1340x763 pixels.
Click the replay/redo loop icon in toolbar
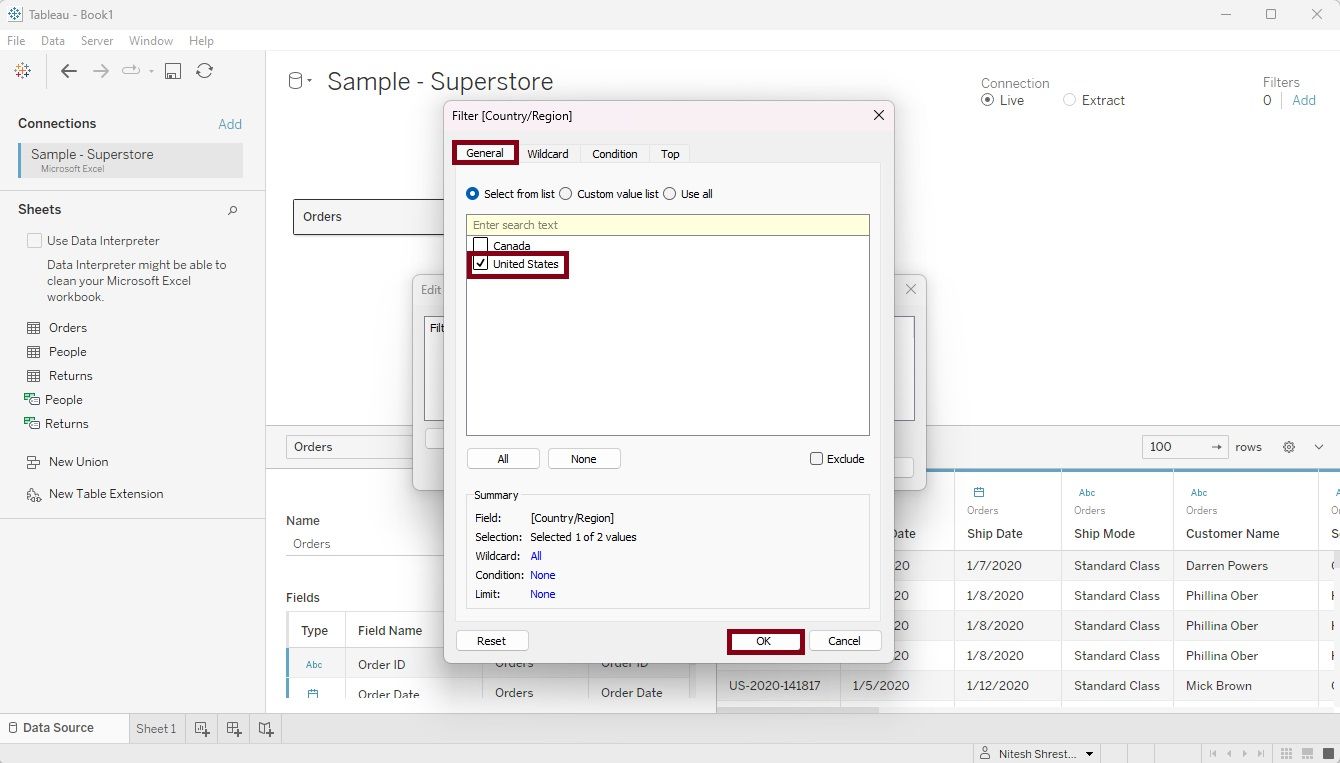coord(131,71)
